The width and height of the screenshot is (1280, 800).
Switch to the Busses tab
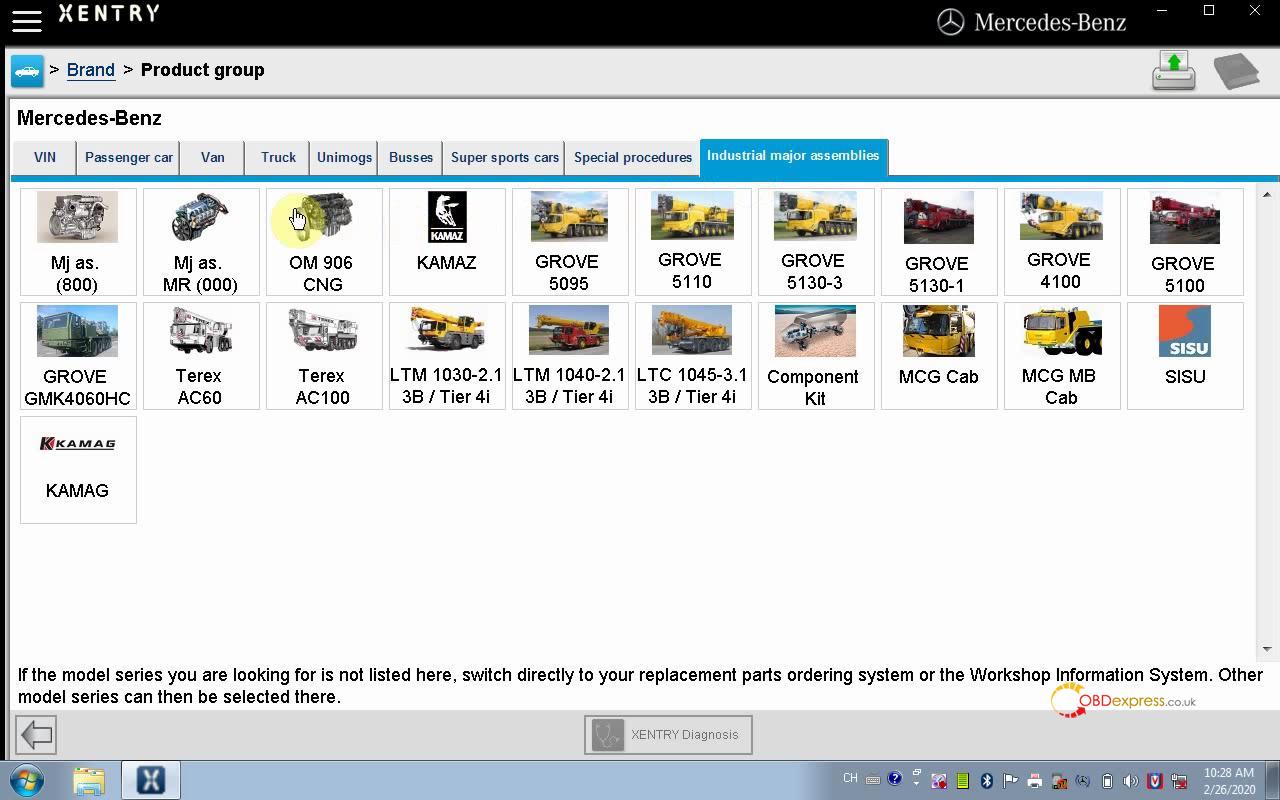tap(411, 157)
